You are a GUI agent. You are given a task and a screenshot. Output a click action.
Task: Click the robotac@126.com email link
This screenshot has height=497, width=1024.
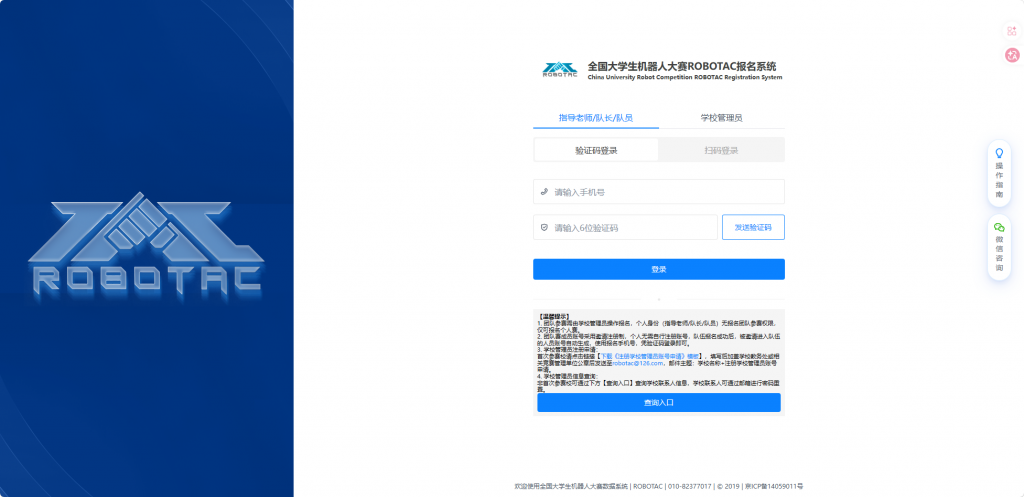[637, 362]
